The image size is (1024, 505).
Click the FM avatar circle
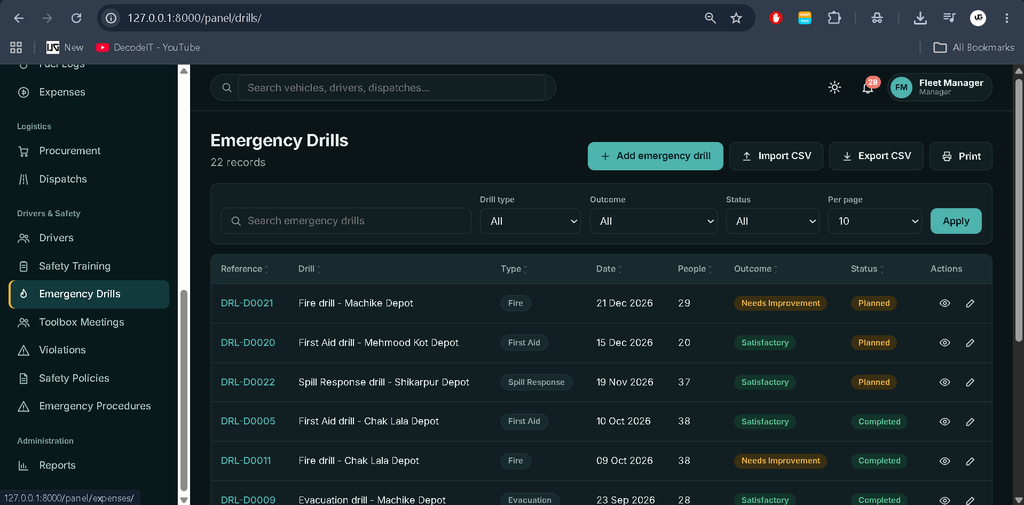pos(901,88)
